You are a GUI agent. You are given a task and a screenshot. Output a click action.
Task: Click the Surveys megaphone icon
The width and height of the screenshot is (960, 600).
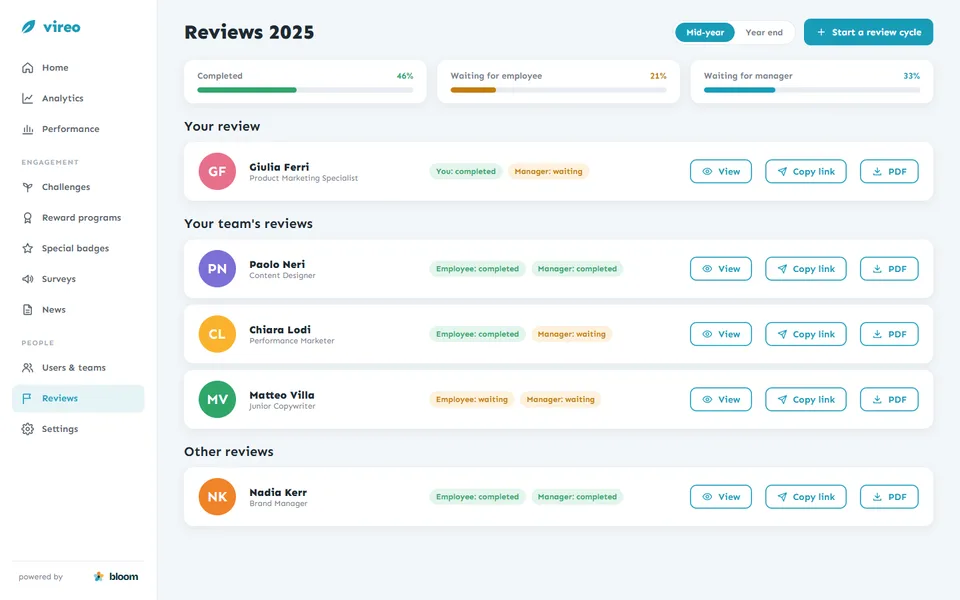pyautogui.click(x=28, y=279)
